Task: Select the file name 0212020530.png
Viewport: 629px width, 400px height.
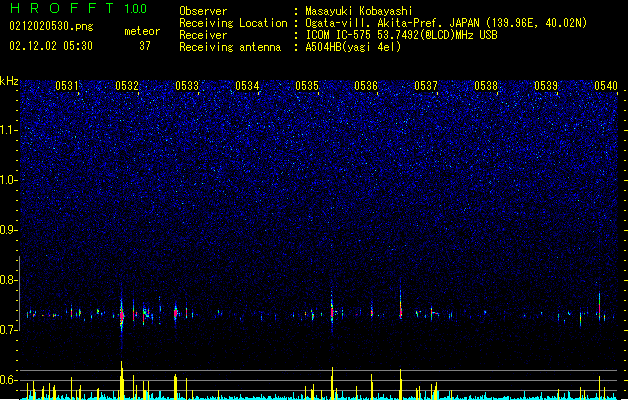Action: (x=51, y=26)
